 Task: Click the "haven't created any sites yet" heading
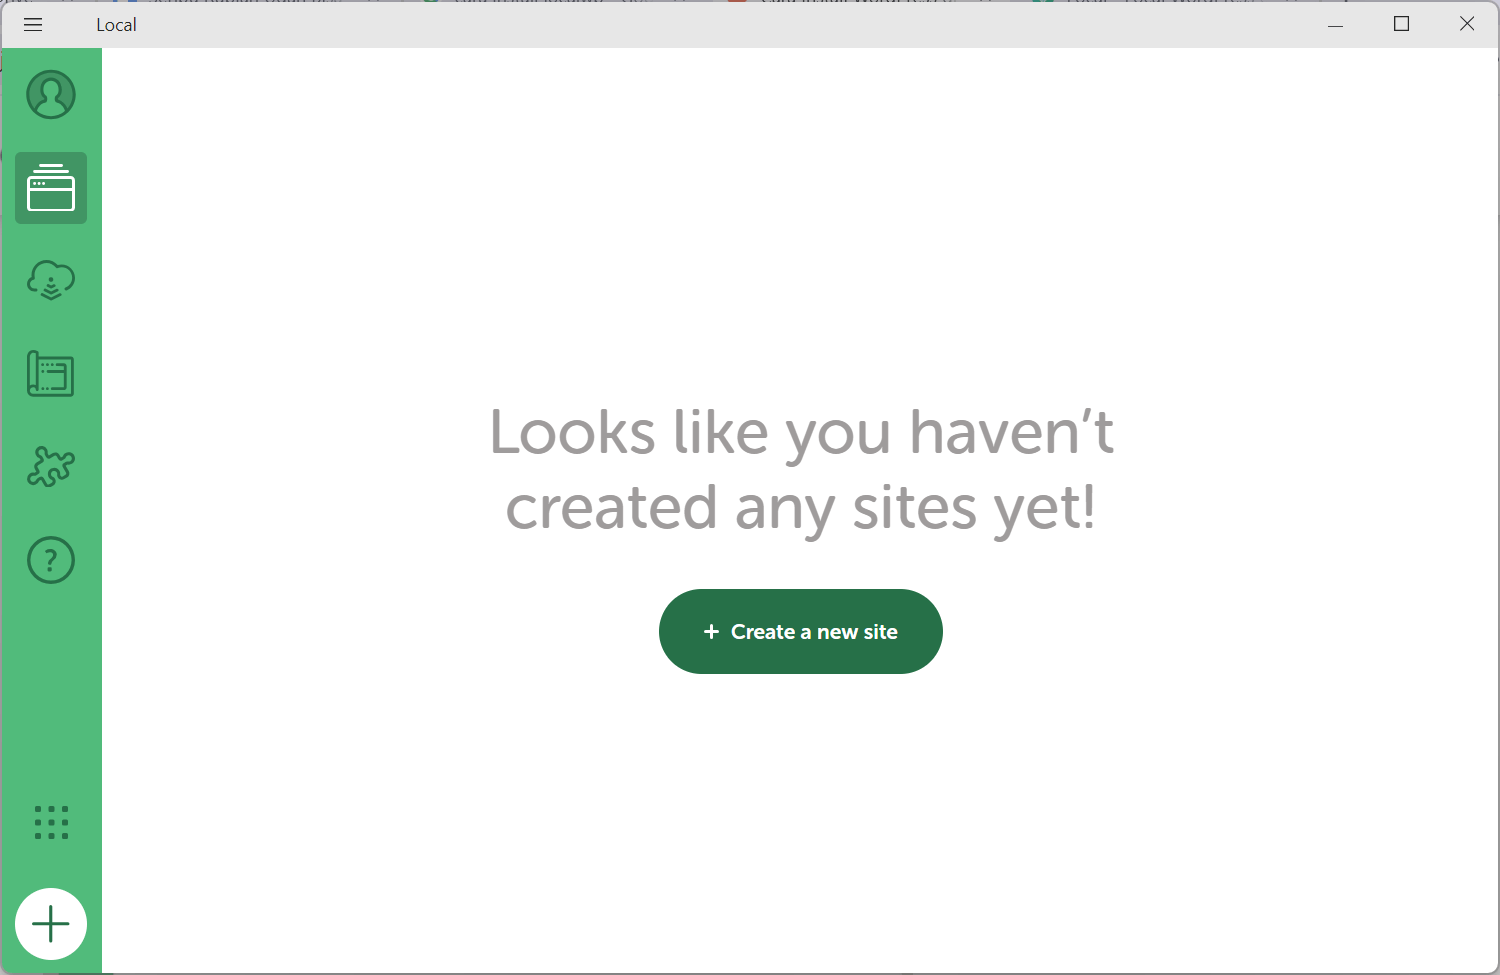click(801, 469)
